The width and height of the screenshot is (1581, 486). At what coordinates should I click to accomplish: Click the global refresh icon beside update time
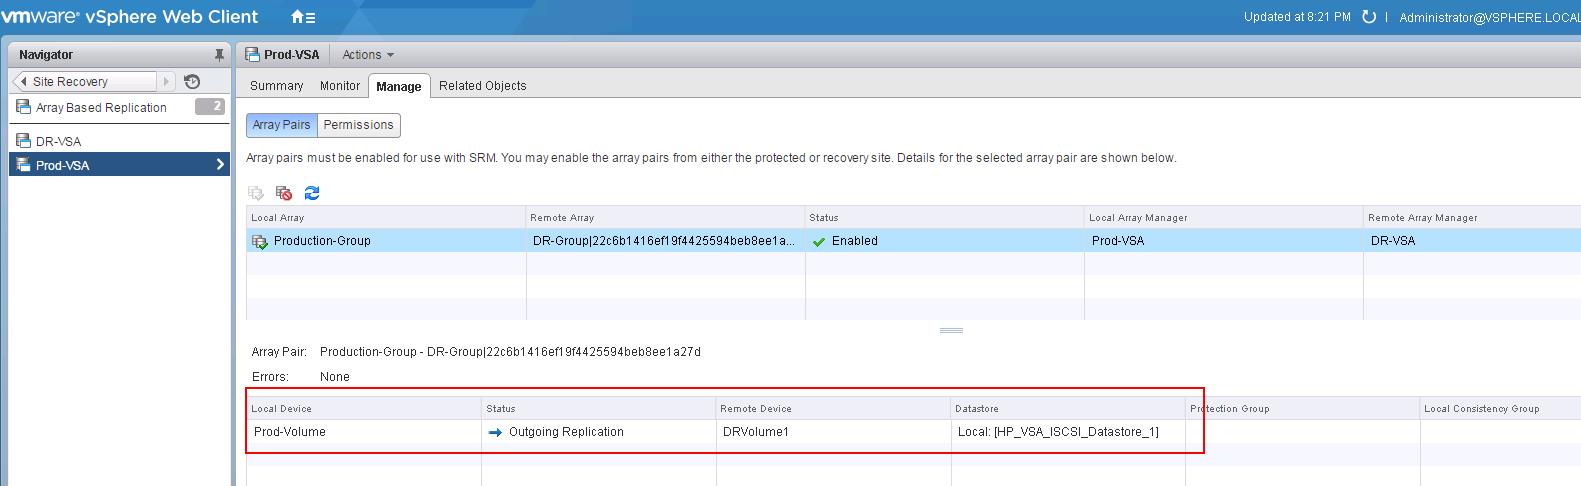1369,17
